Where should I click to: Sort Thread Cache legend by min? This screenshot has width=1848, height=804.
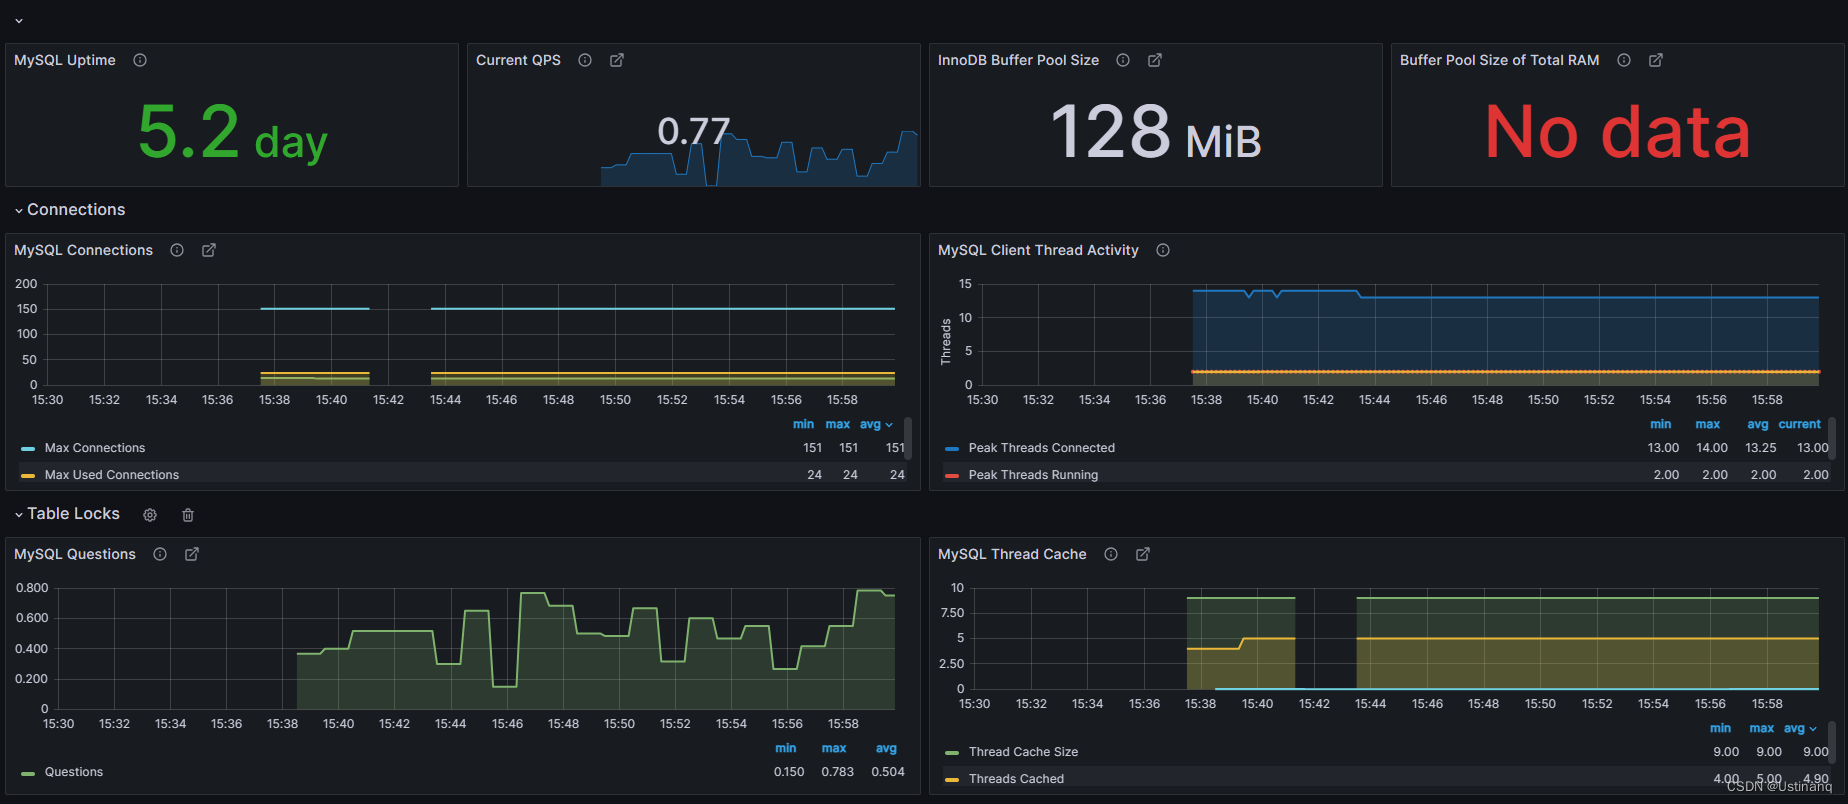click(x=1720, y=728)
